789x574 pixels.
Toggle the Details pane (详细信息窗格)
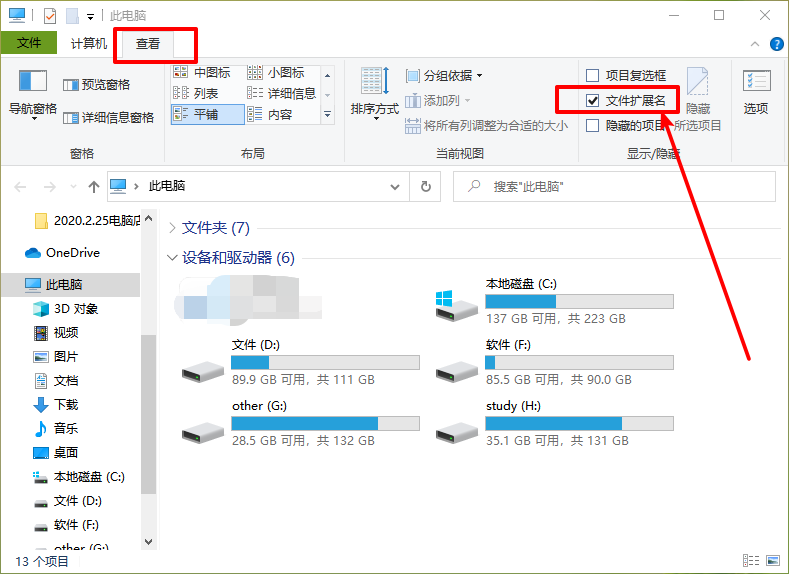(108, 118)
